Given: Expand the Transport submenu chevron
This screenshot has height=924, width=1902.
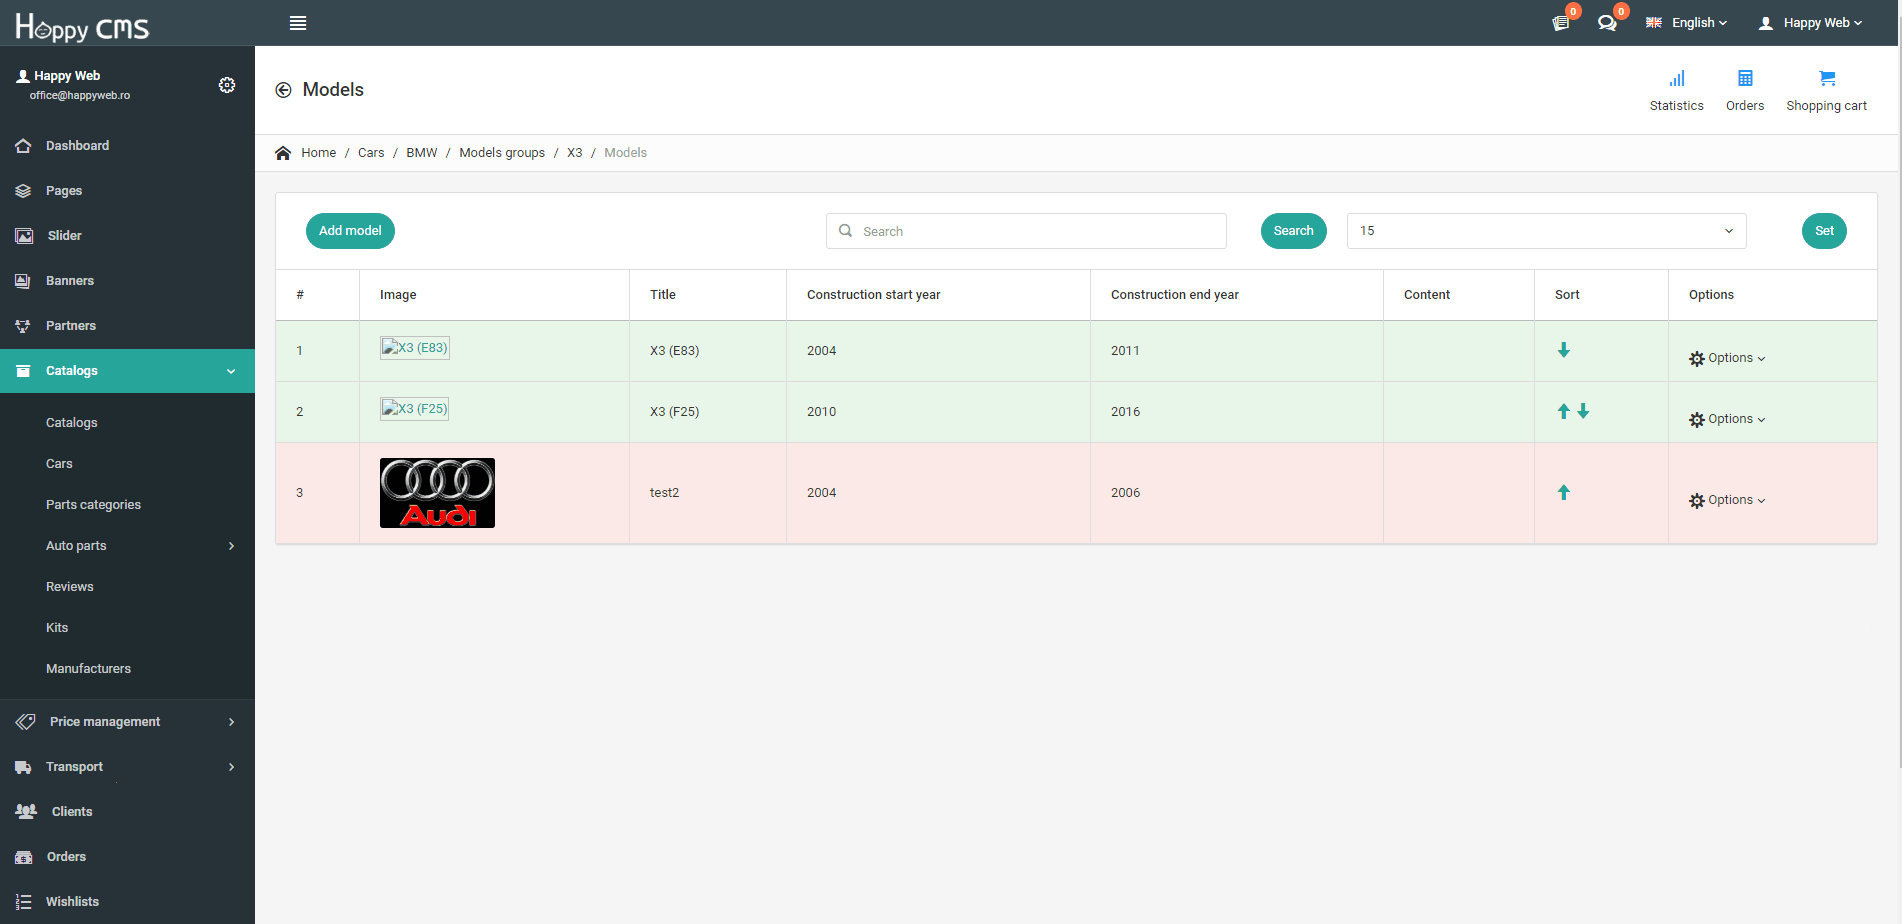Looking at the screenshot, I should 231,767.
